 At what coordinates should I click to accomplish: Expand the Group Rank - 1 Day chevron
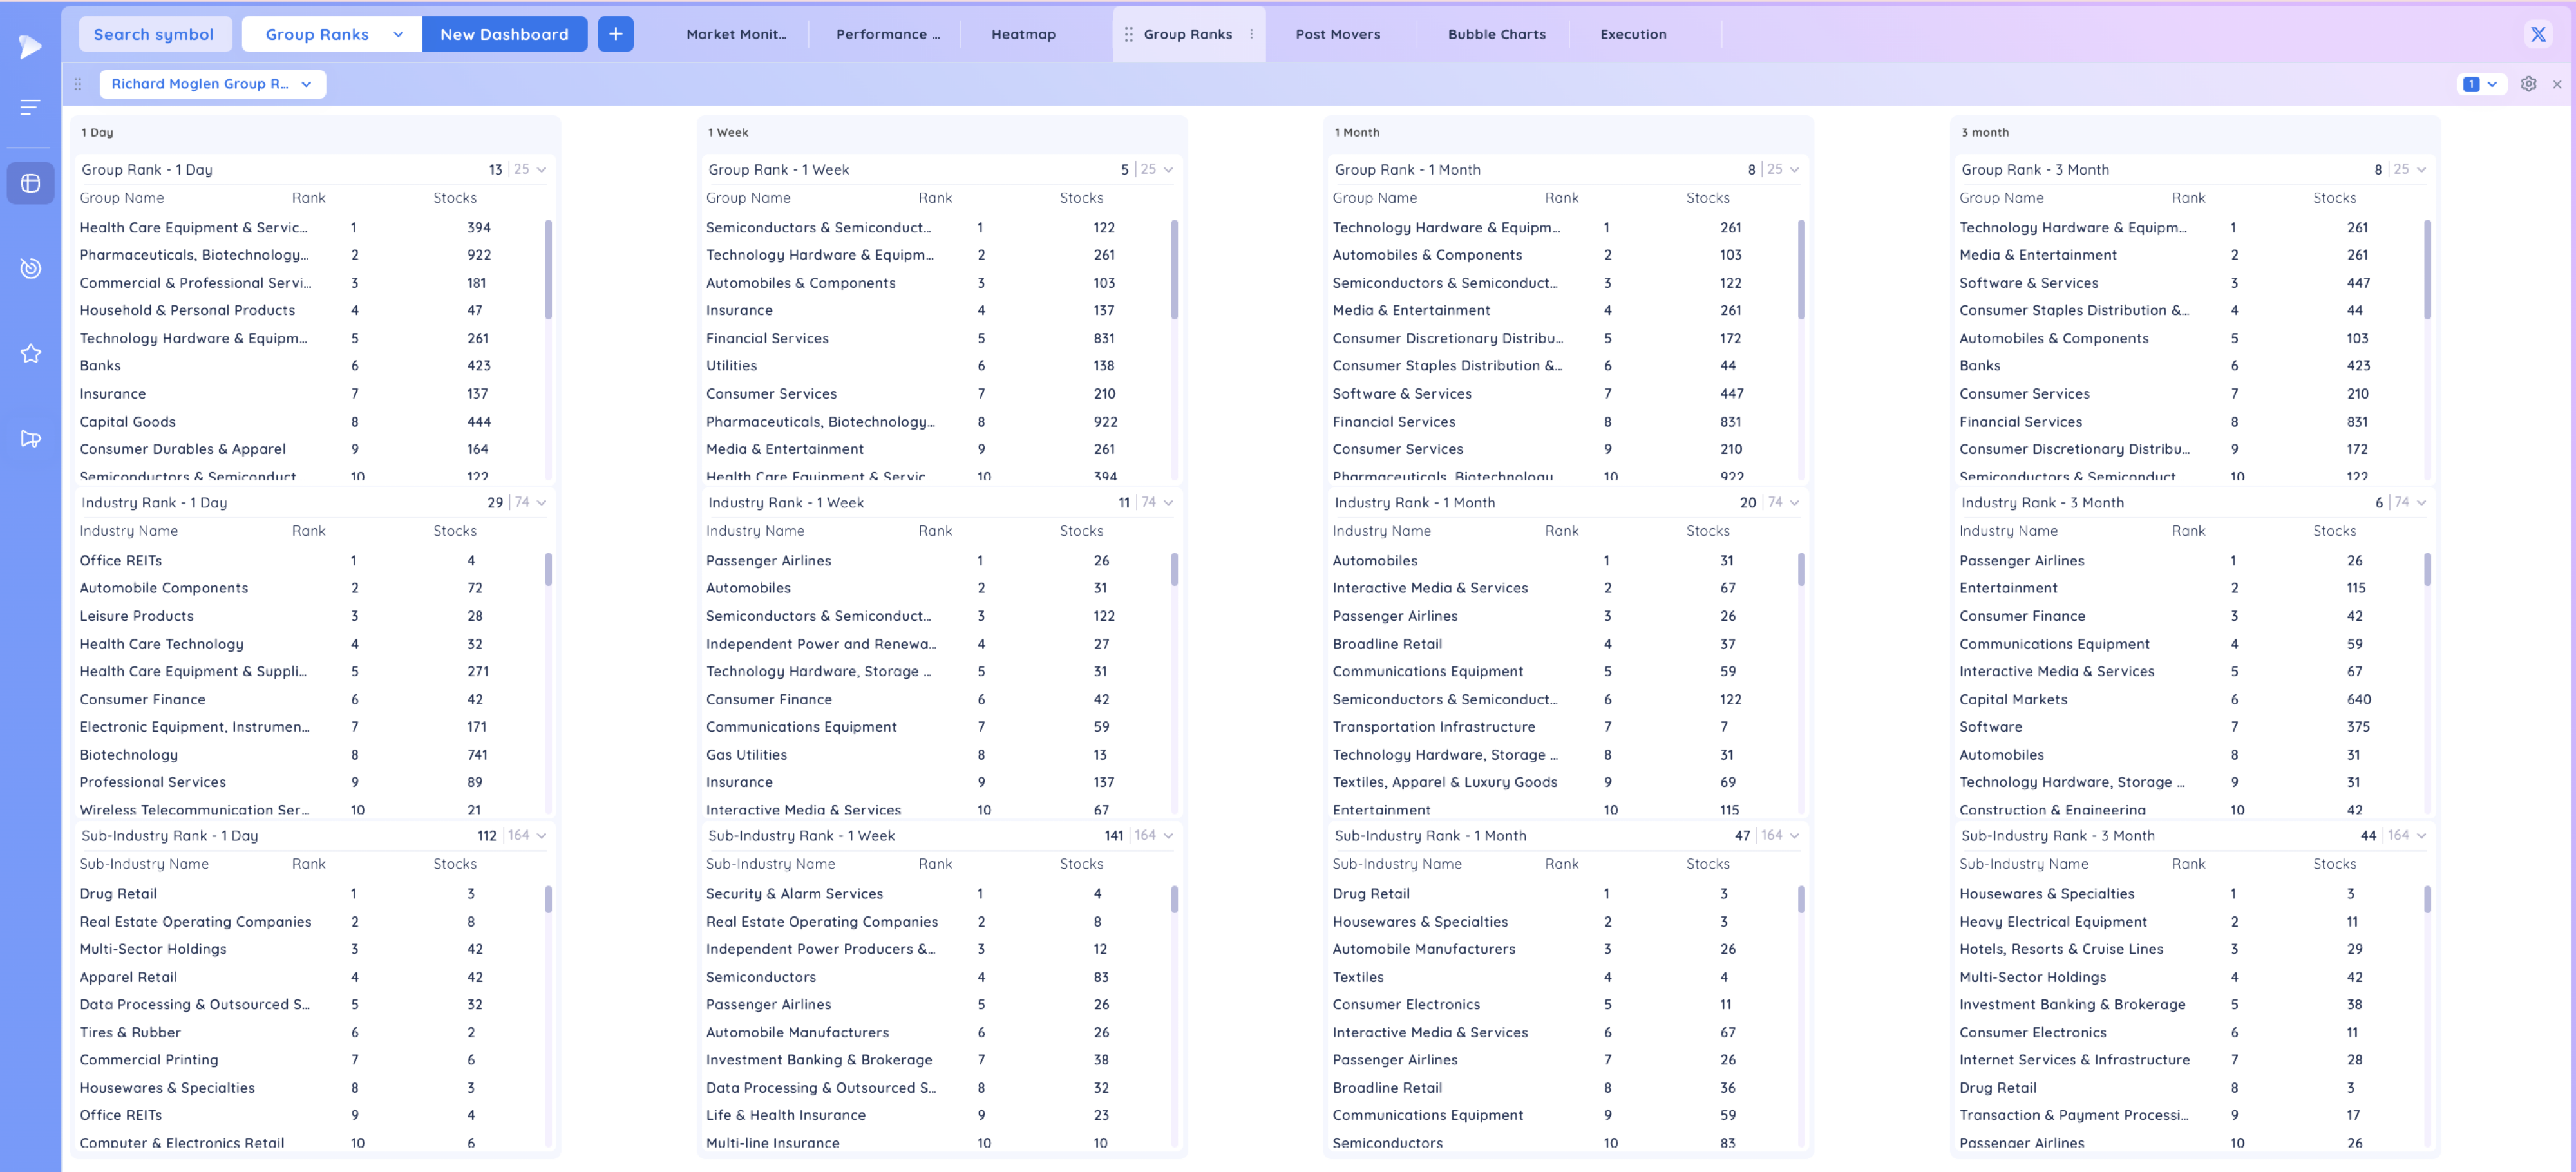click(x=541, y=169)
